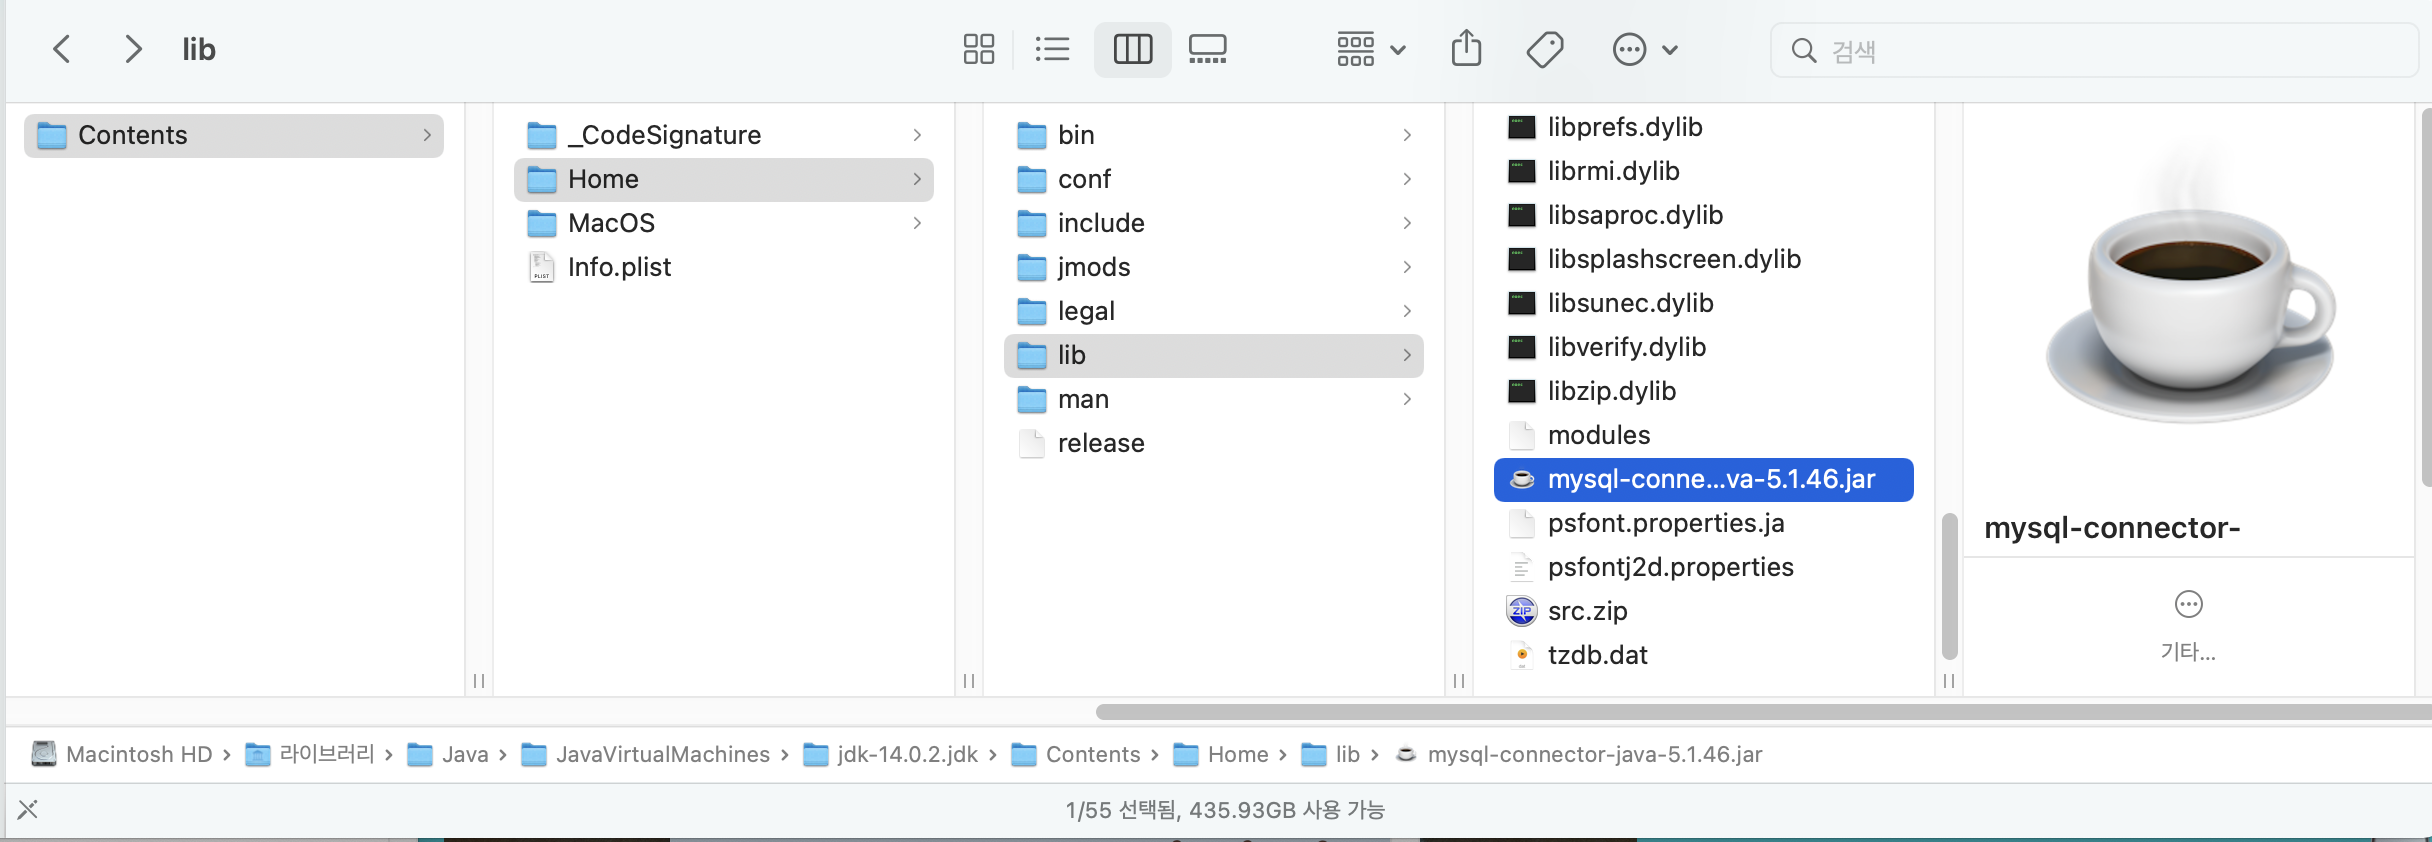Select the man folder

(1214, 399)
